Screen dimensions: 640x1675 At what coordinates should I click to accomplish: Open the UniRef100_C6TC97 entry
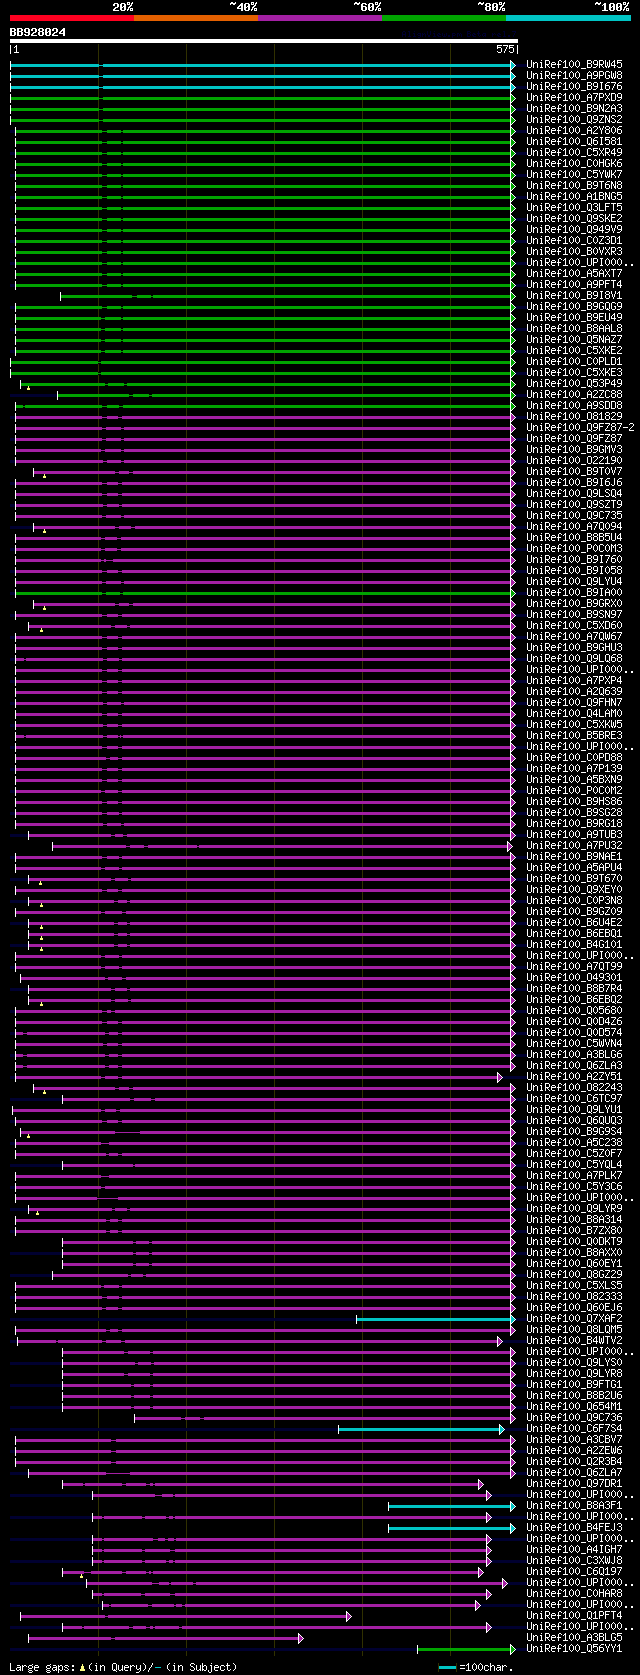click(574, 1098)
